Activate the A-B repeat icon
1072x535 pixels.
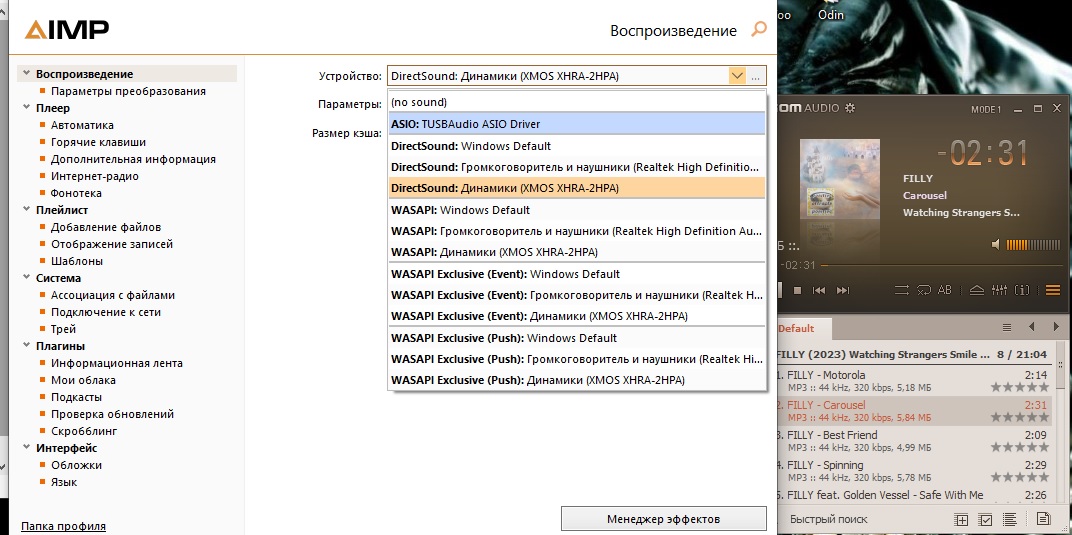tap(945, 290)
